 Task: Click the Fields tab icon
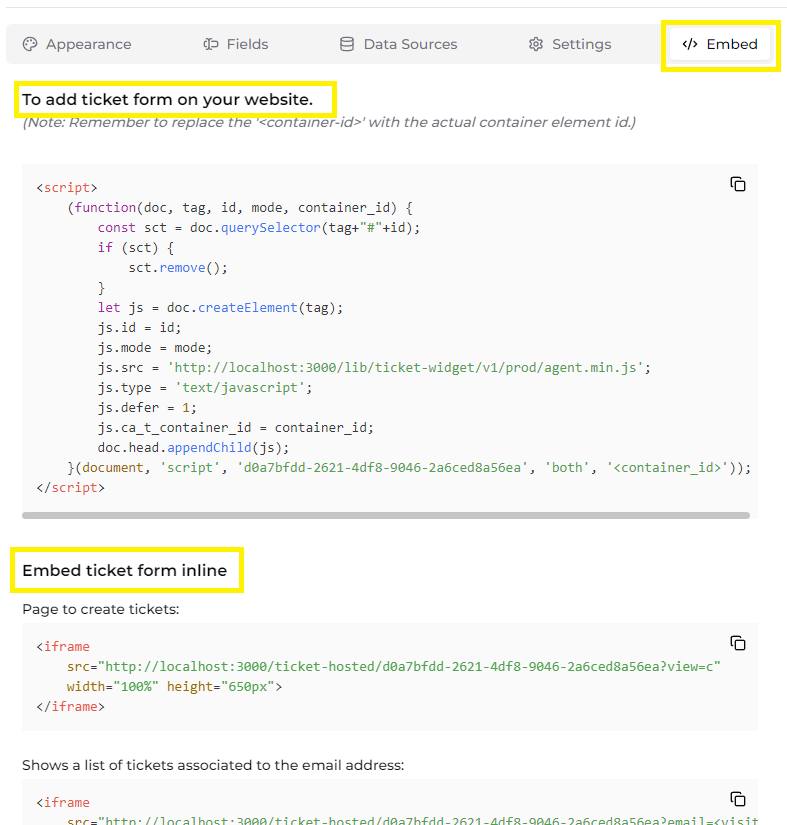212,44
